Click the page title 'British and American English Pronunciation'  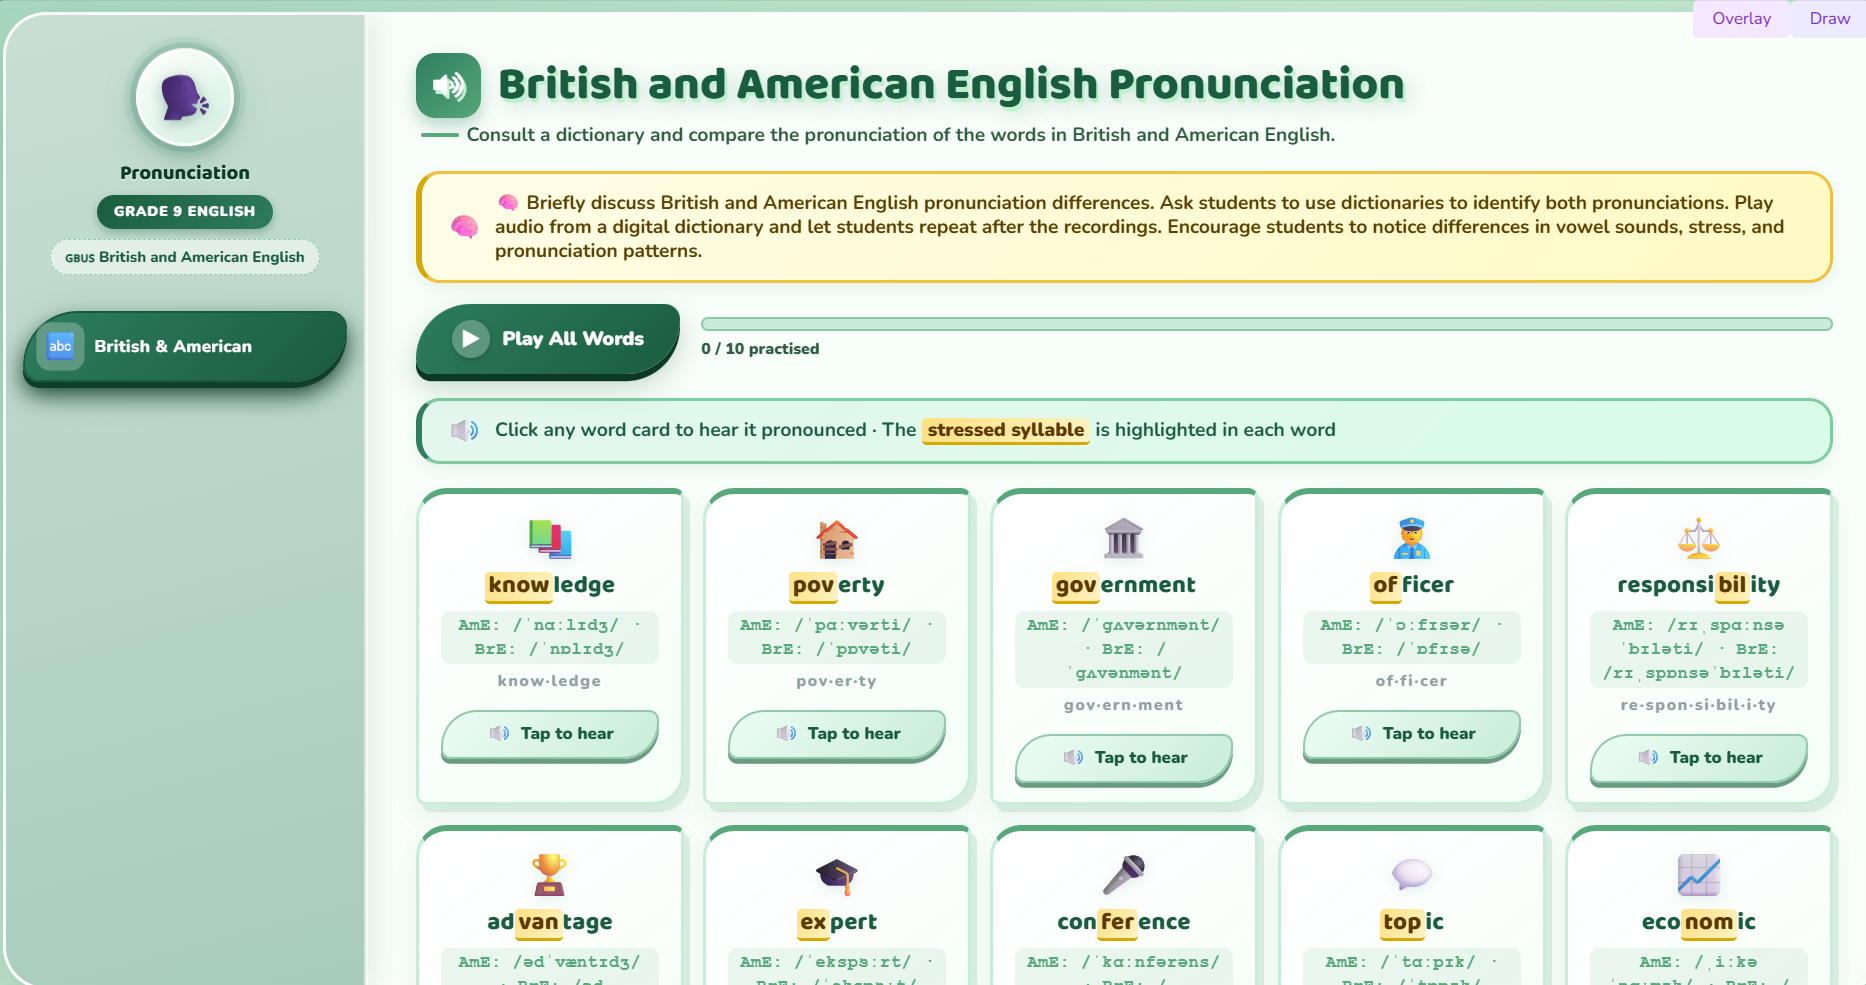tap(951, 85)
